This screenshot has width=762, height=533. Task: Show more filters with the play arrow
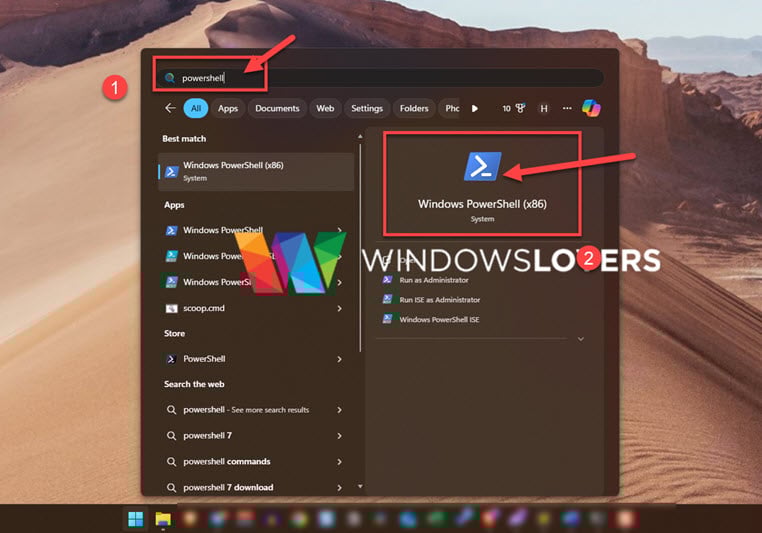pyautogui.click(x=475, y=108)
